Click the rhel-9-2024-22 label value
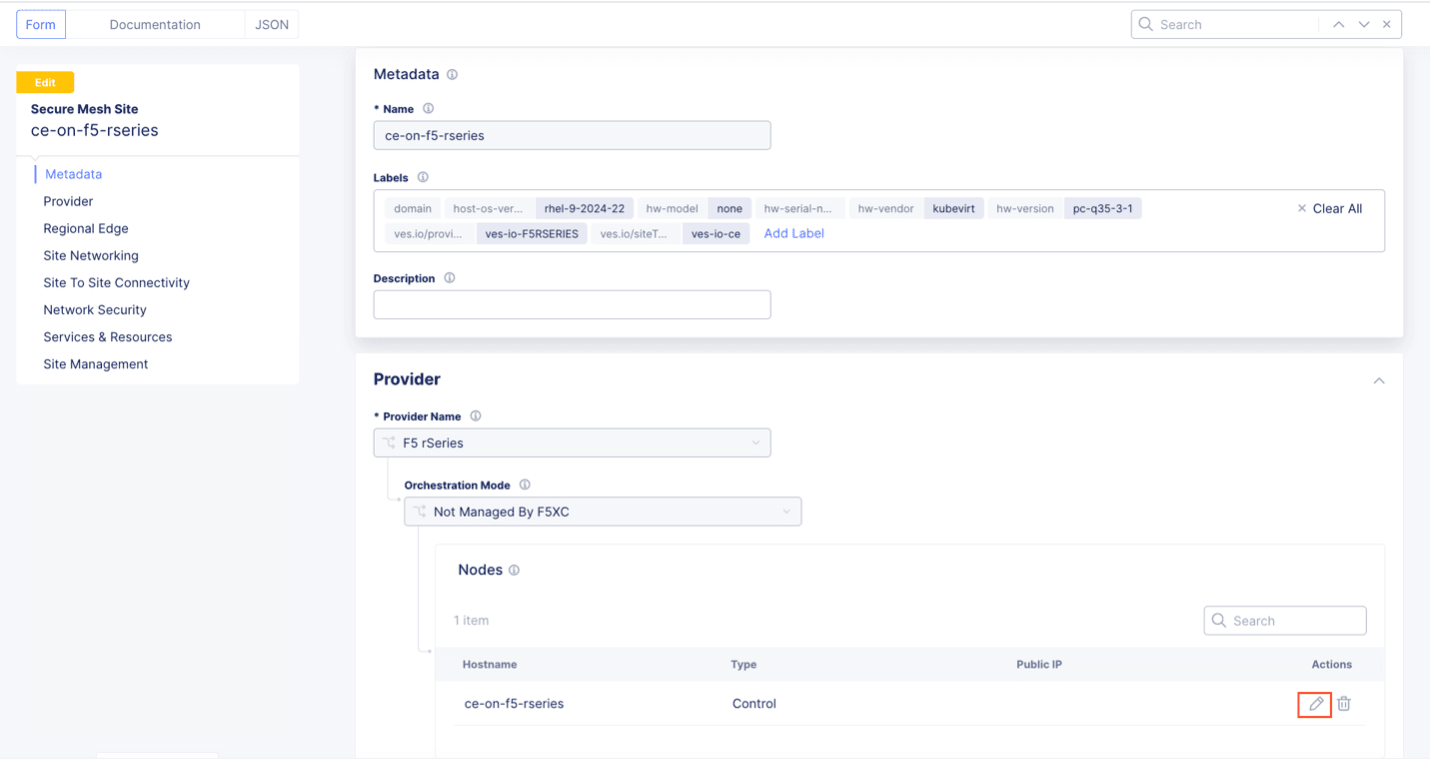The image size is (1430, 763). pos(585,209)
